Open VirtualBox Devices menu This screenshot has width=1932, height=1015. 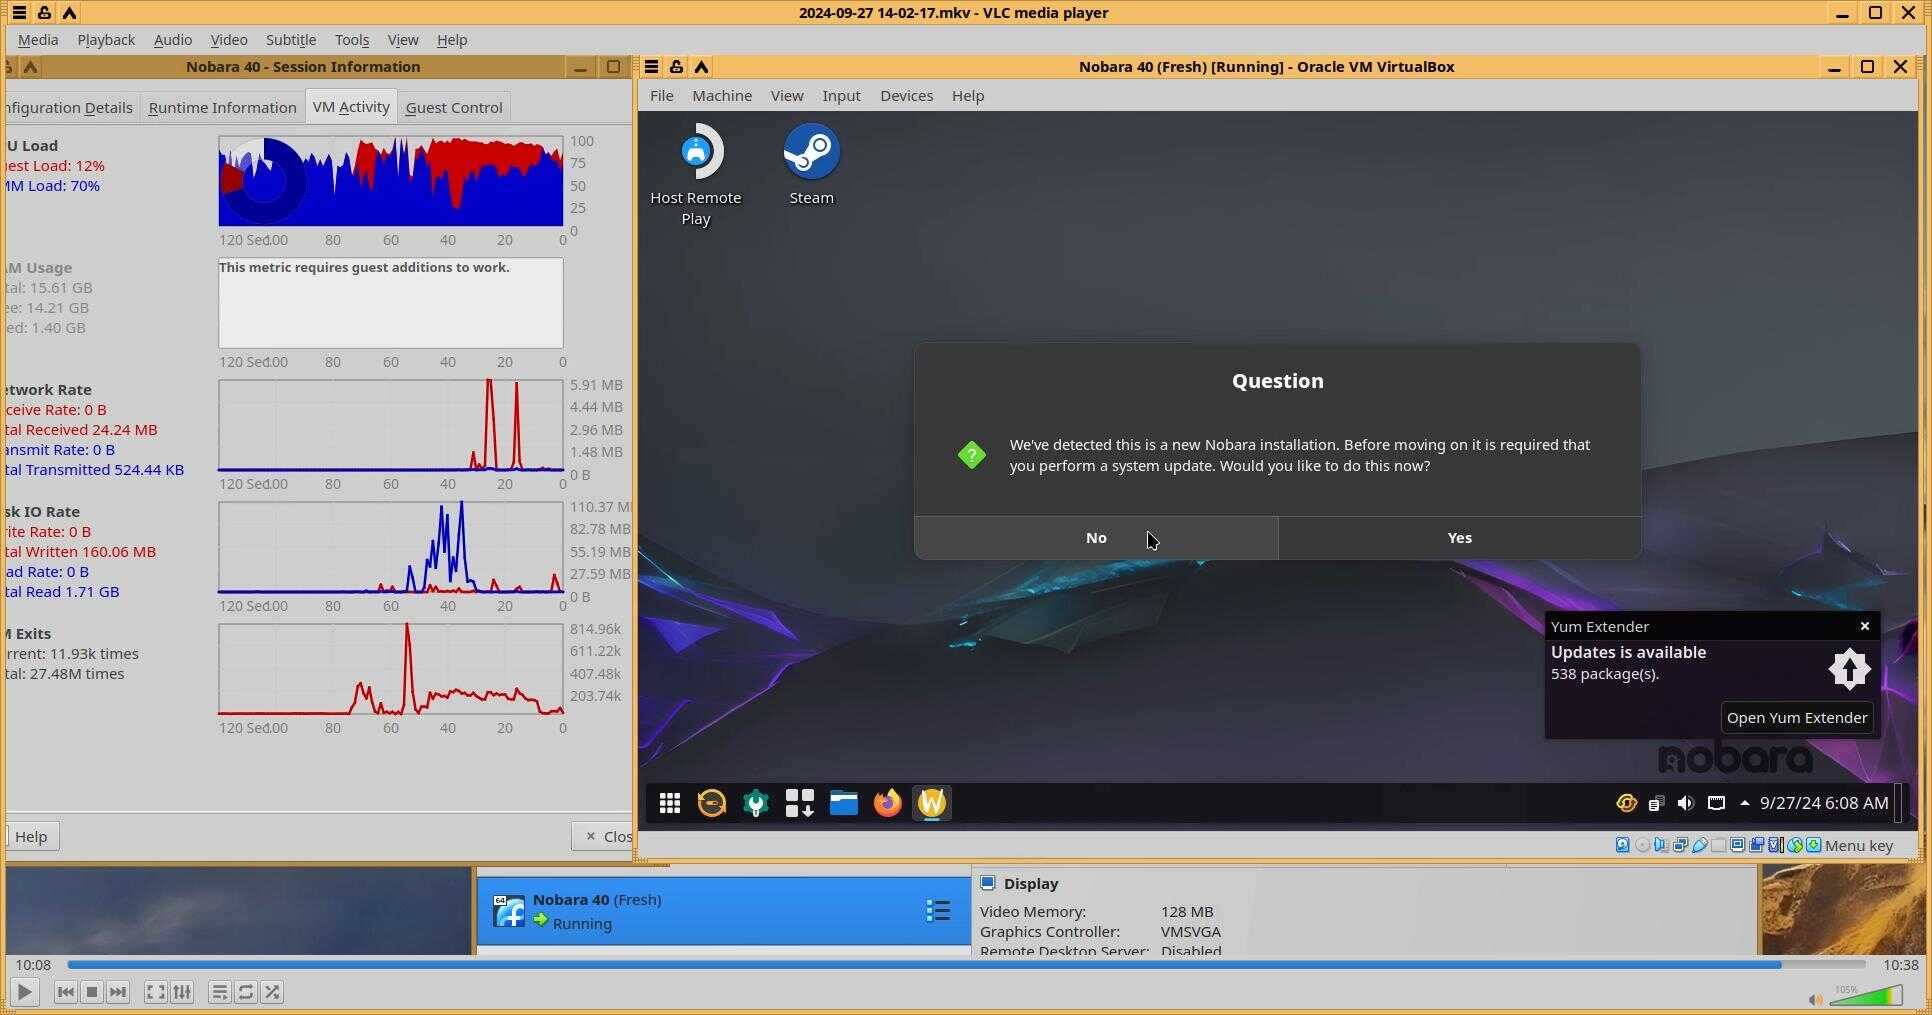click(x=906, y=96)
